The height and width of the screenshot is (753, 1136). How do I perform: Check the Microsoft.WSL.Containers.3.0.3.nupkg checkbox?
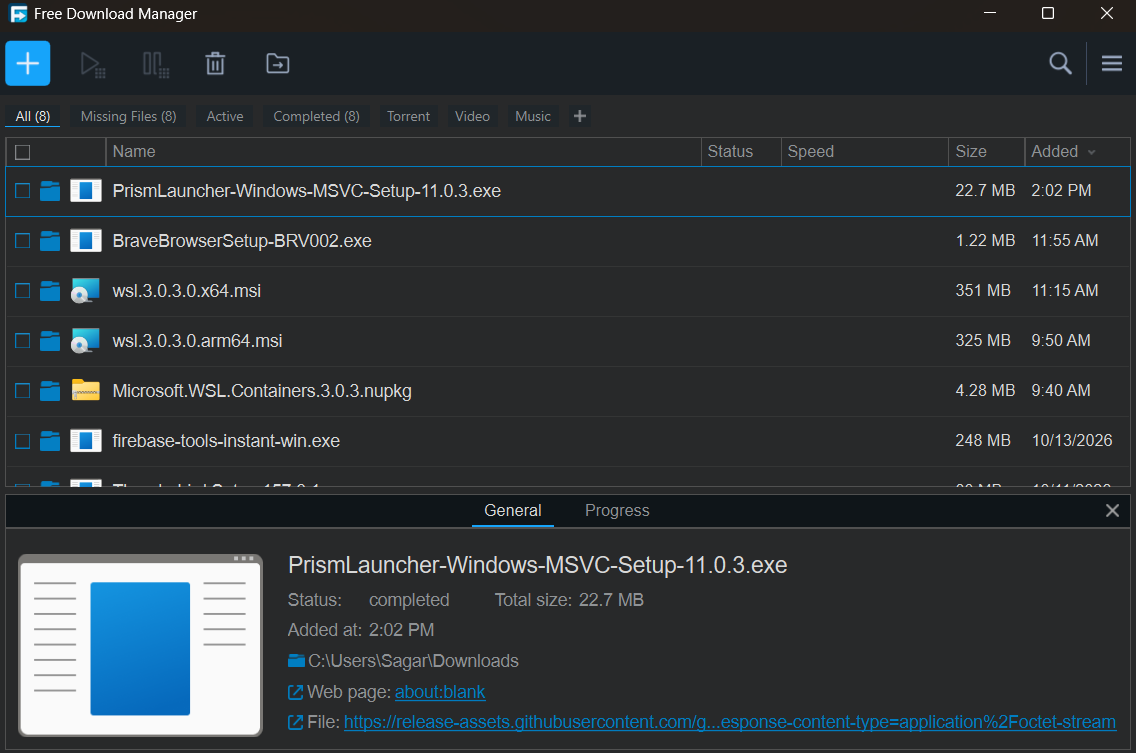(22, 391)
